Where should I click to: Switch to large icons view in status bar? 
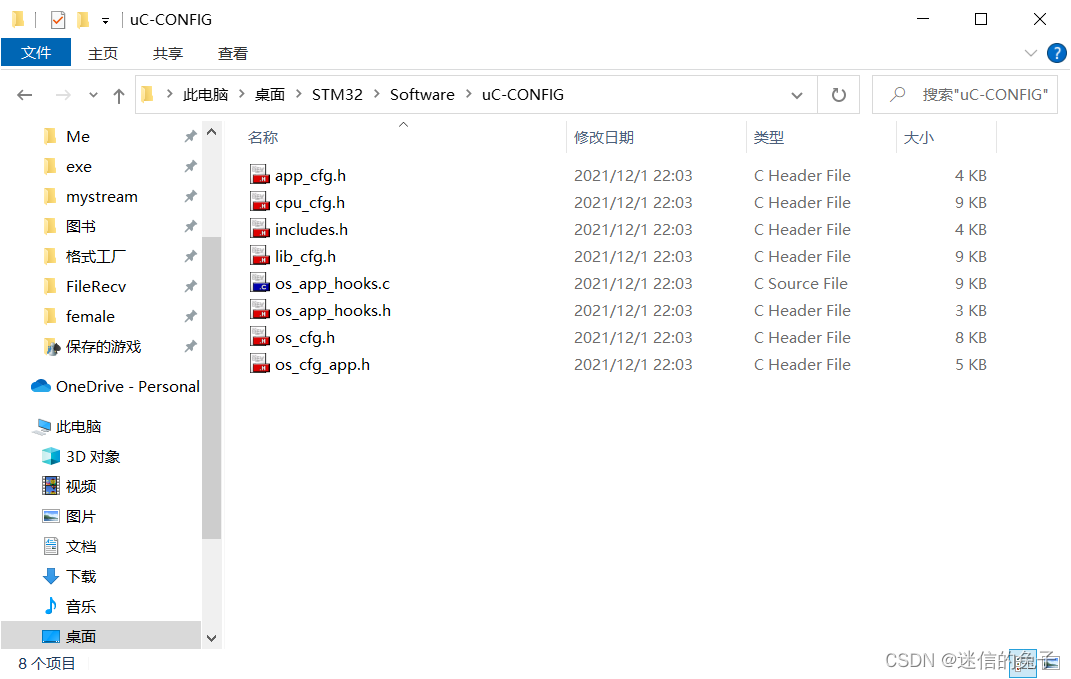coord(1051,663)
